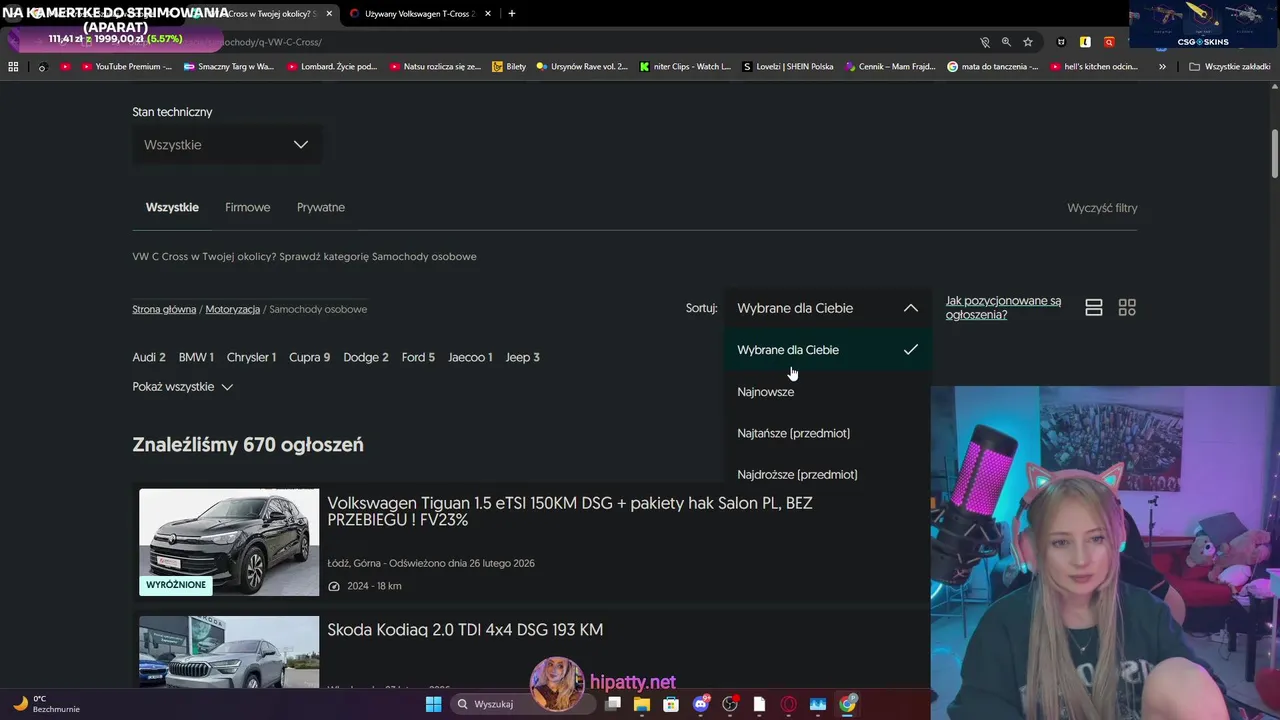
Task: Filter by Chrysler 1 brand
Action: click(x=251, y=357)
